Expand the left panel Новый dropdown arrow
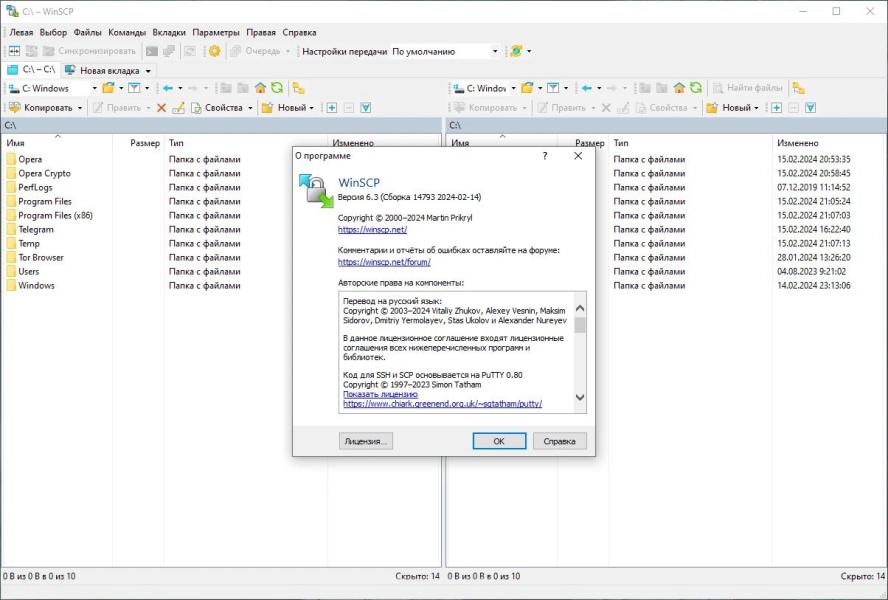 point(311,108)
